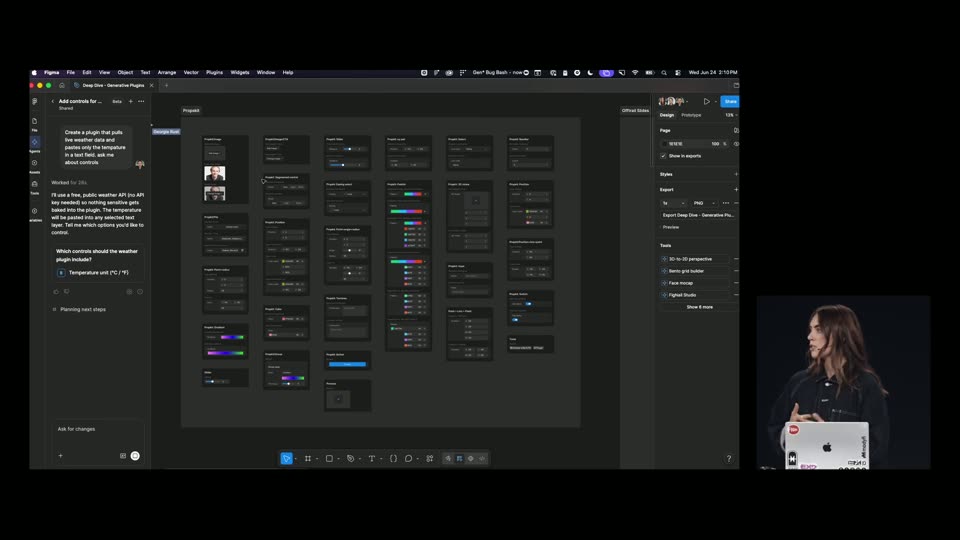Open Frame tool dropdown arrow
The height and width of the screenshot is (540, 960).
317,459
